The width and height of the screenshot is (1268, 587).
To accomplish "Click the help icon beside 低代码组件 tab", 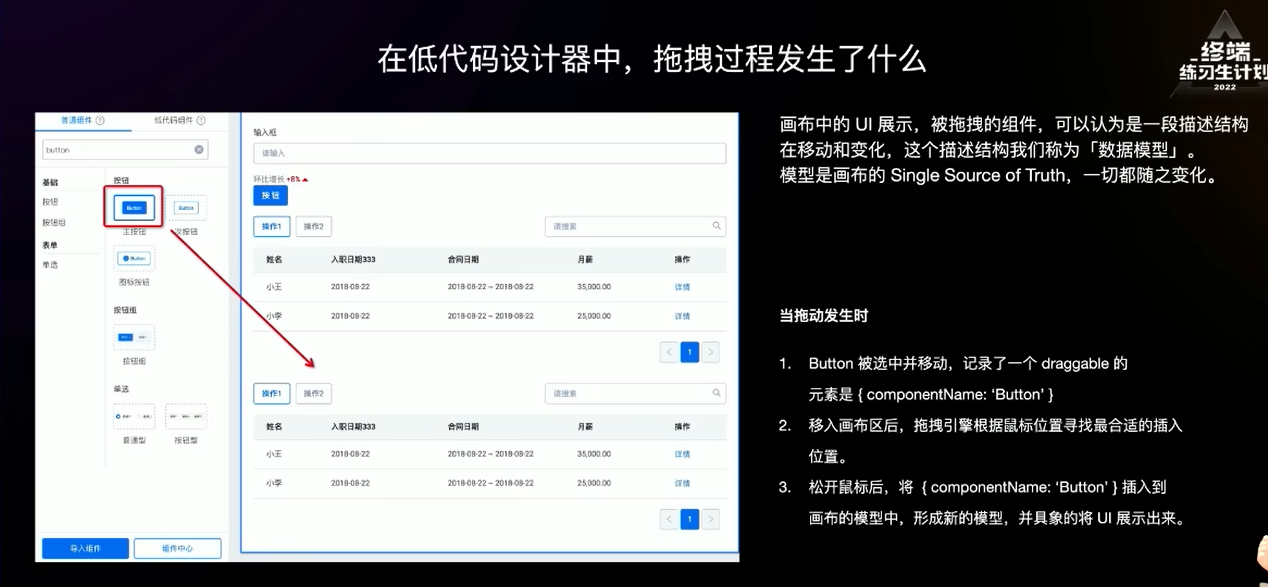I will (201, 120).
